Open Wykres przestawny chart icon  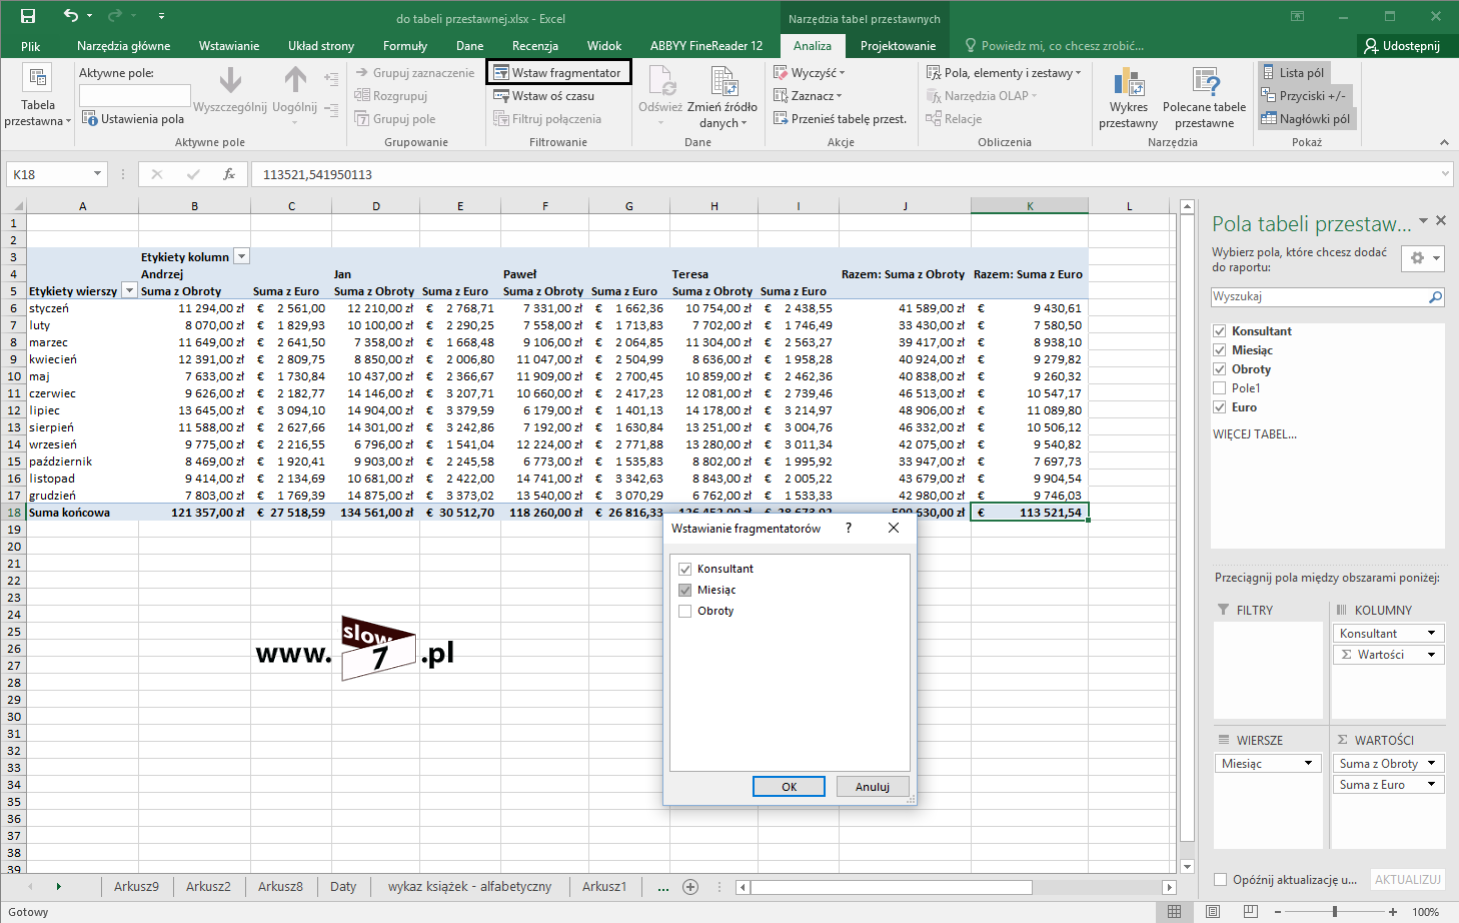1128,83
